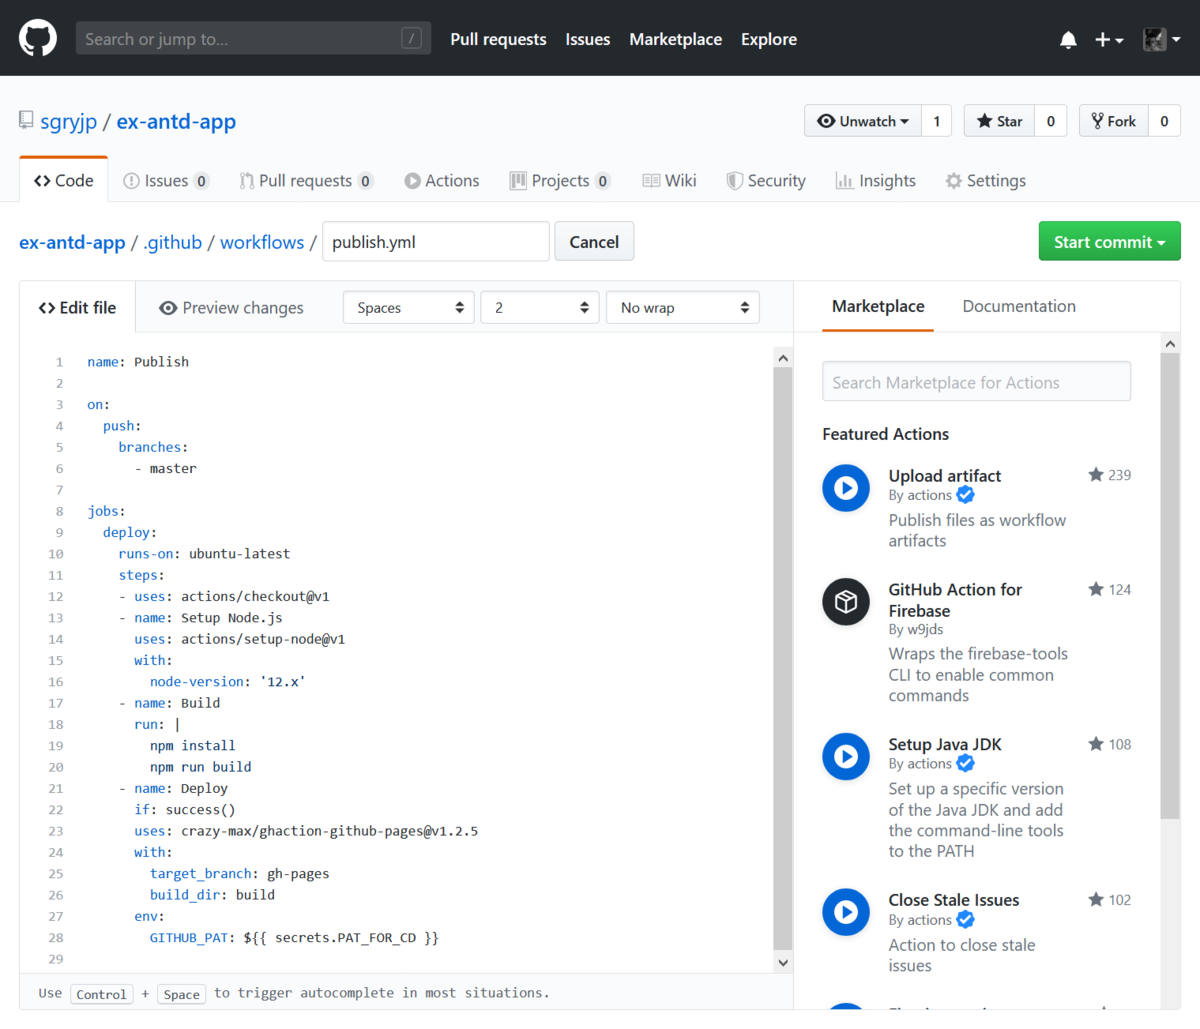
Task: Click the editor scrollbar up arrow
Action: tap(783, 358)
